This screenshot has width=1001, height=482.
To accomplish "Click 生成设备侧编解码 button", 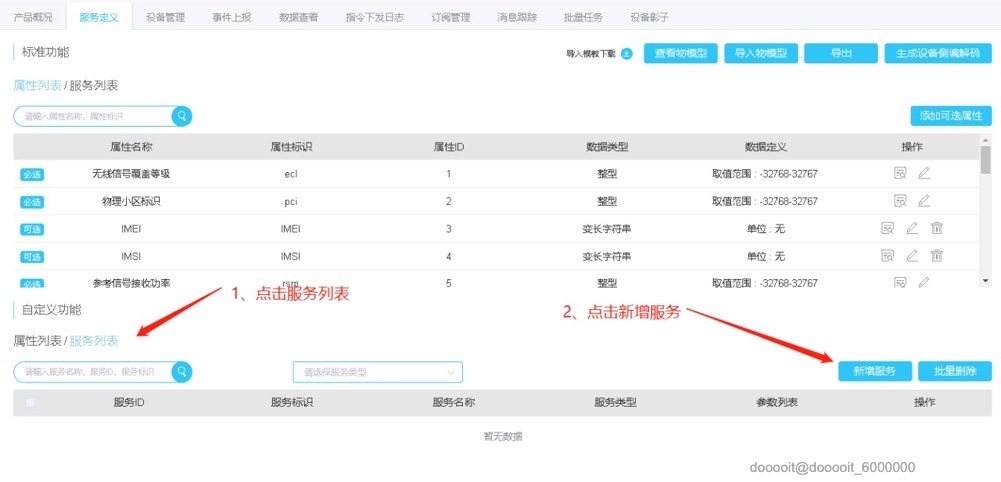I will coord(938,54).
